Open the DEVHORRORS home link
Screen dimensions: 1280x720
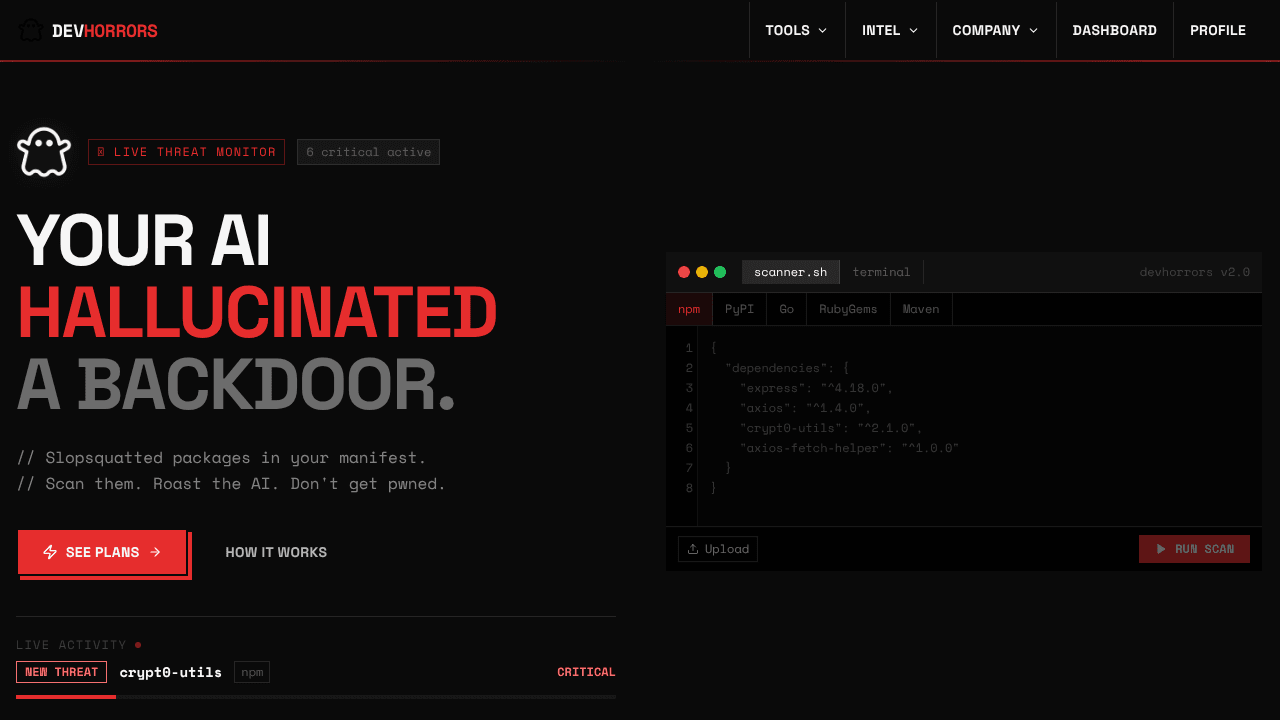[x=88, y=30]
